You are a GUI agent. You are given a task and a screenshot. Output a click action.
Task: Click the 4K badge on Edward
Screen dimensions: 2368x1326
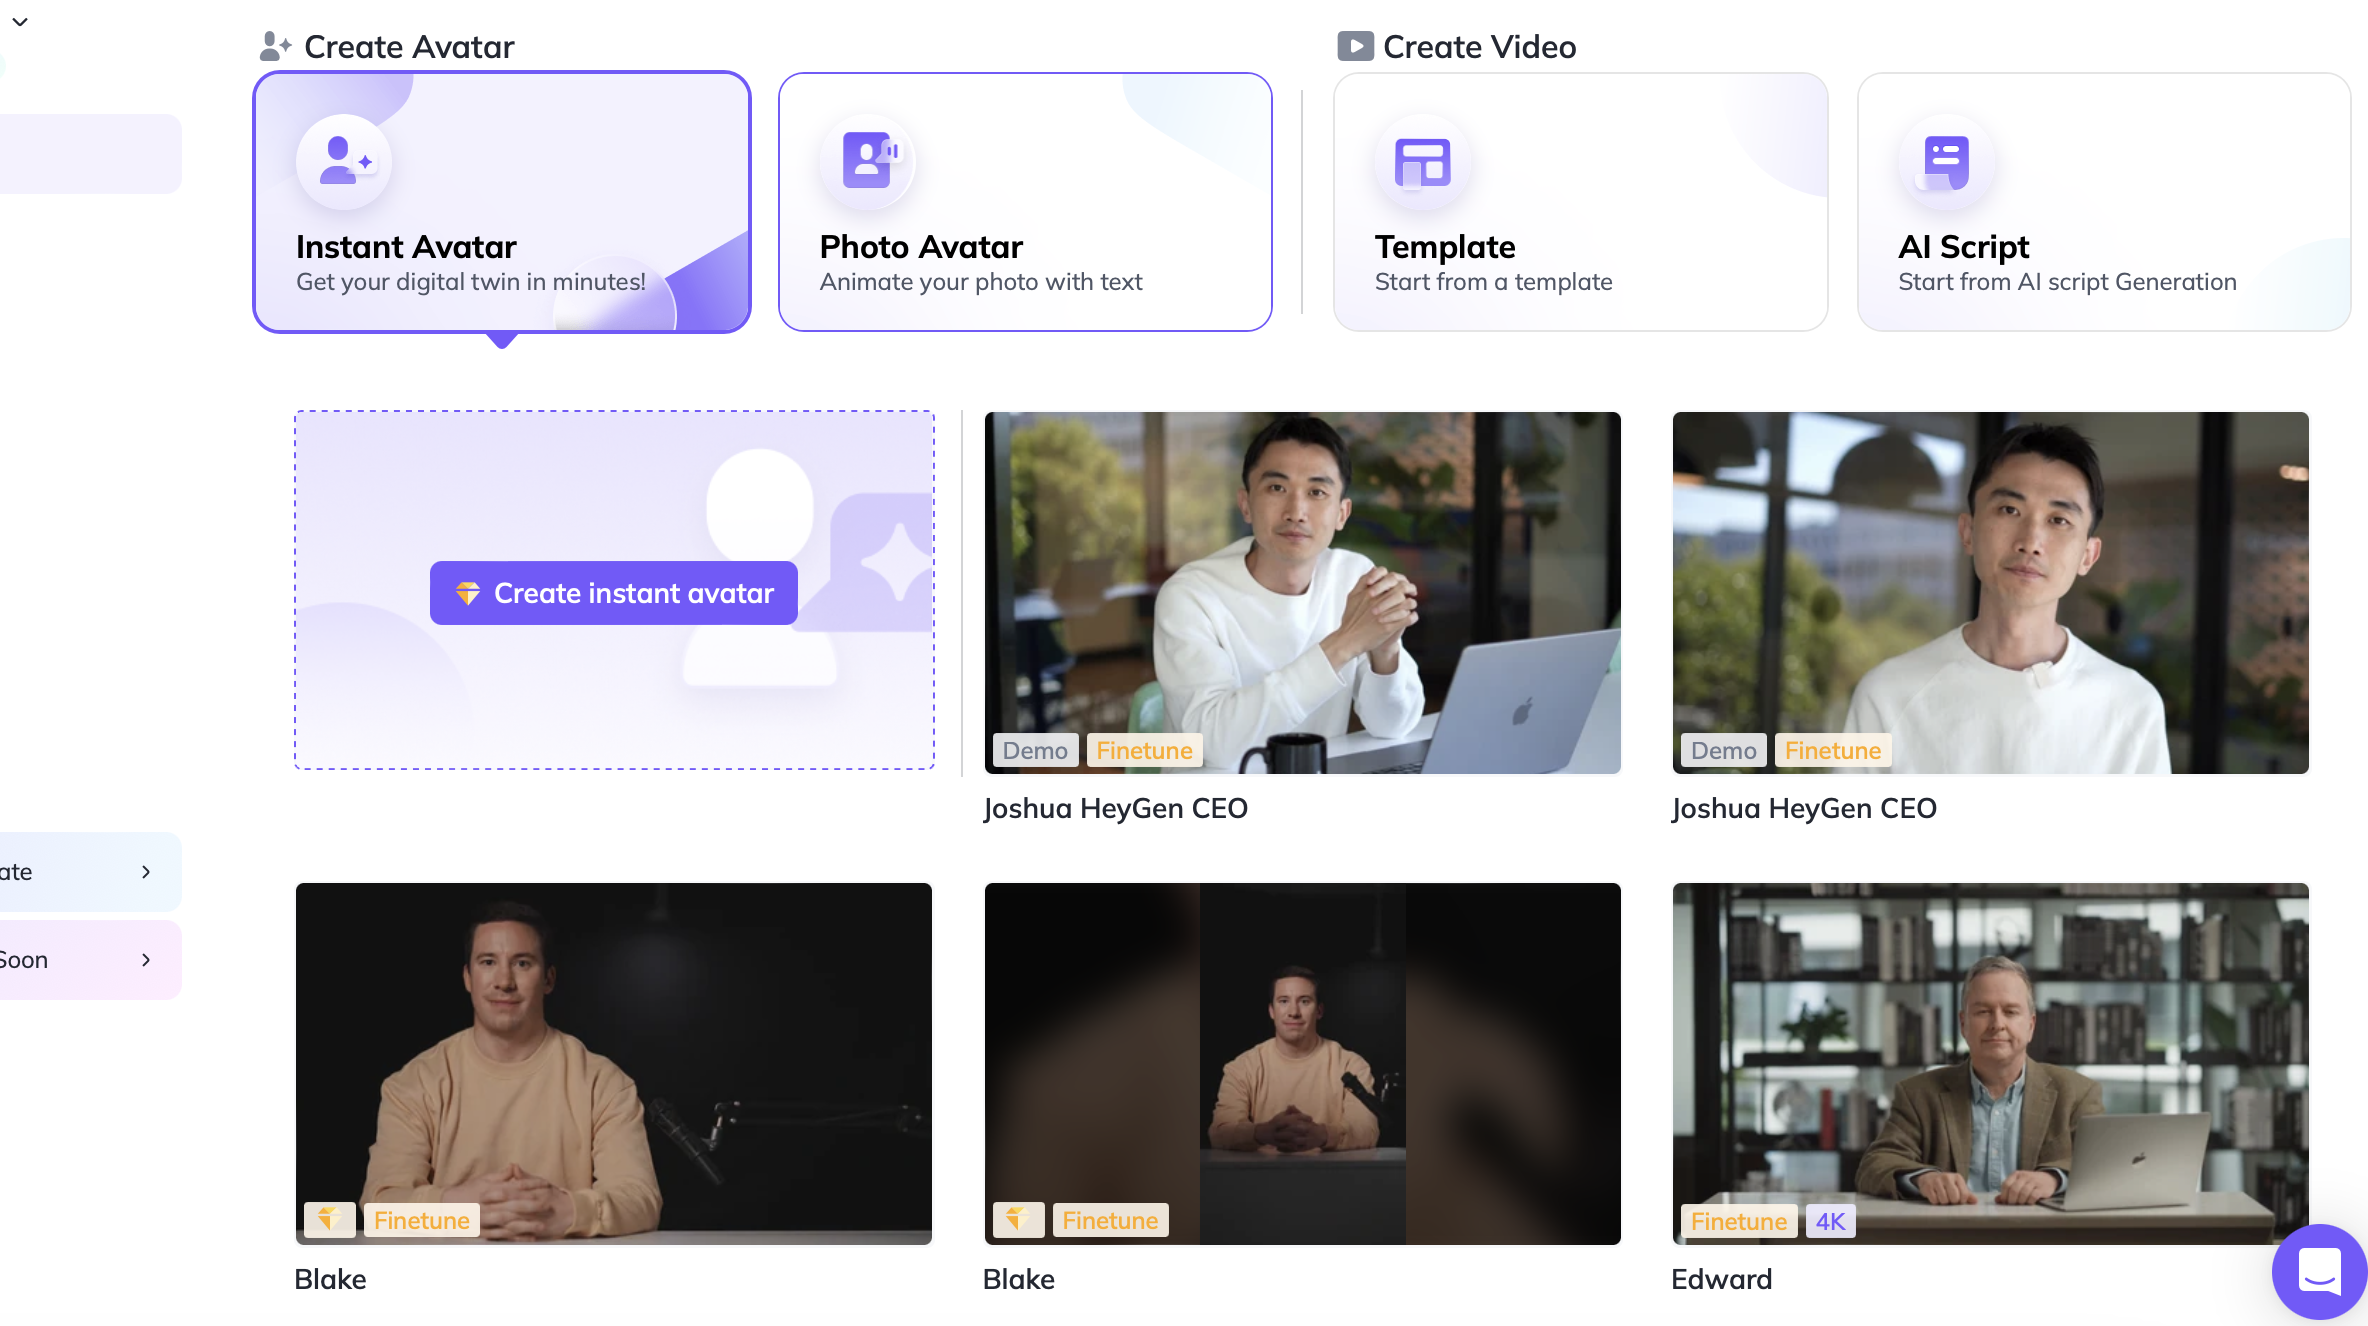1830,1221
